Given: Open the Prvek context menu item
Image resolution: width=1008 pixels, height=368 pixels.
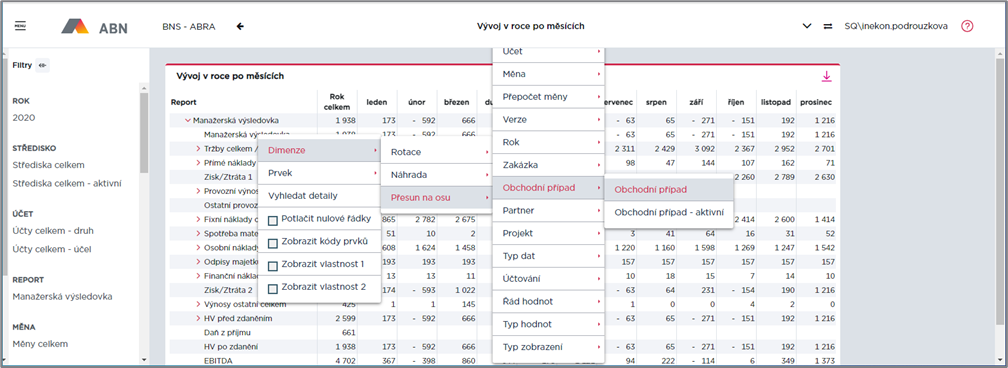Looking at the screenshot, I should pos(319,173).
